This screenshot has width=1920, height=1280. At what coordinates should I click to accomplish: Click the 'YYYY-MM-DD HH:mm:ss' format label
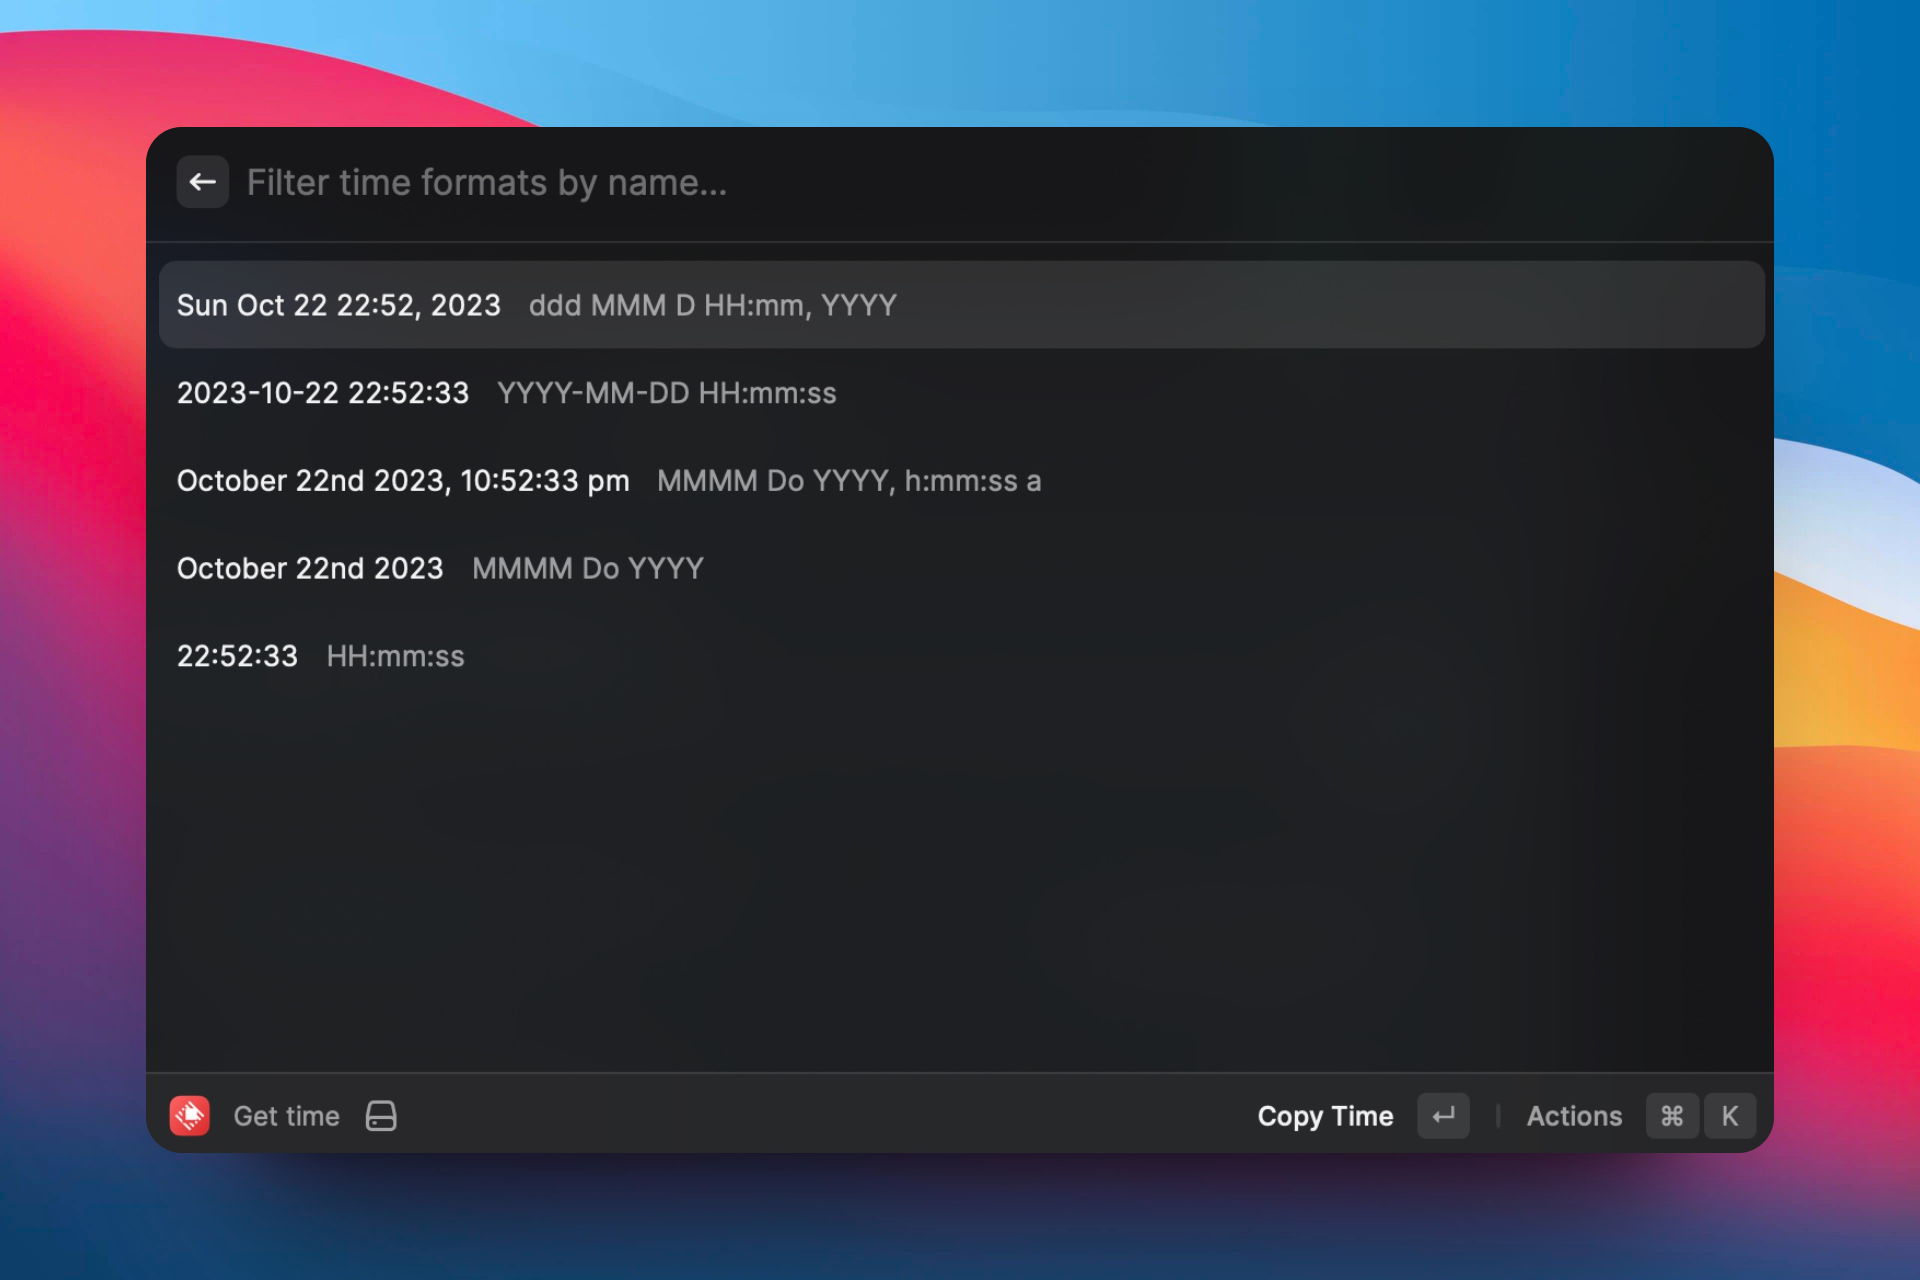point(666,393)
